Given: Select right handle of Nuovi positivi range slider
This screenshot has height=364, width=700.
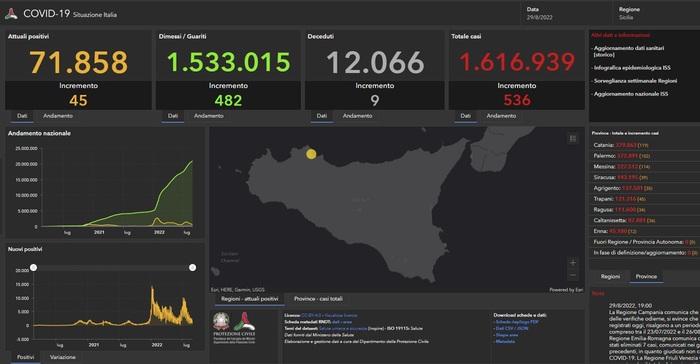Looking at the screenshot, I should click(192, 268).
